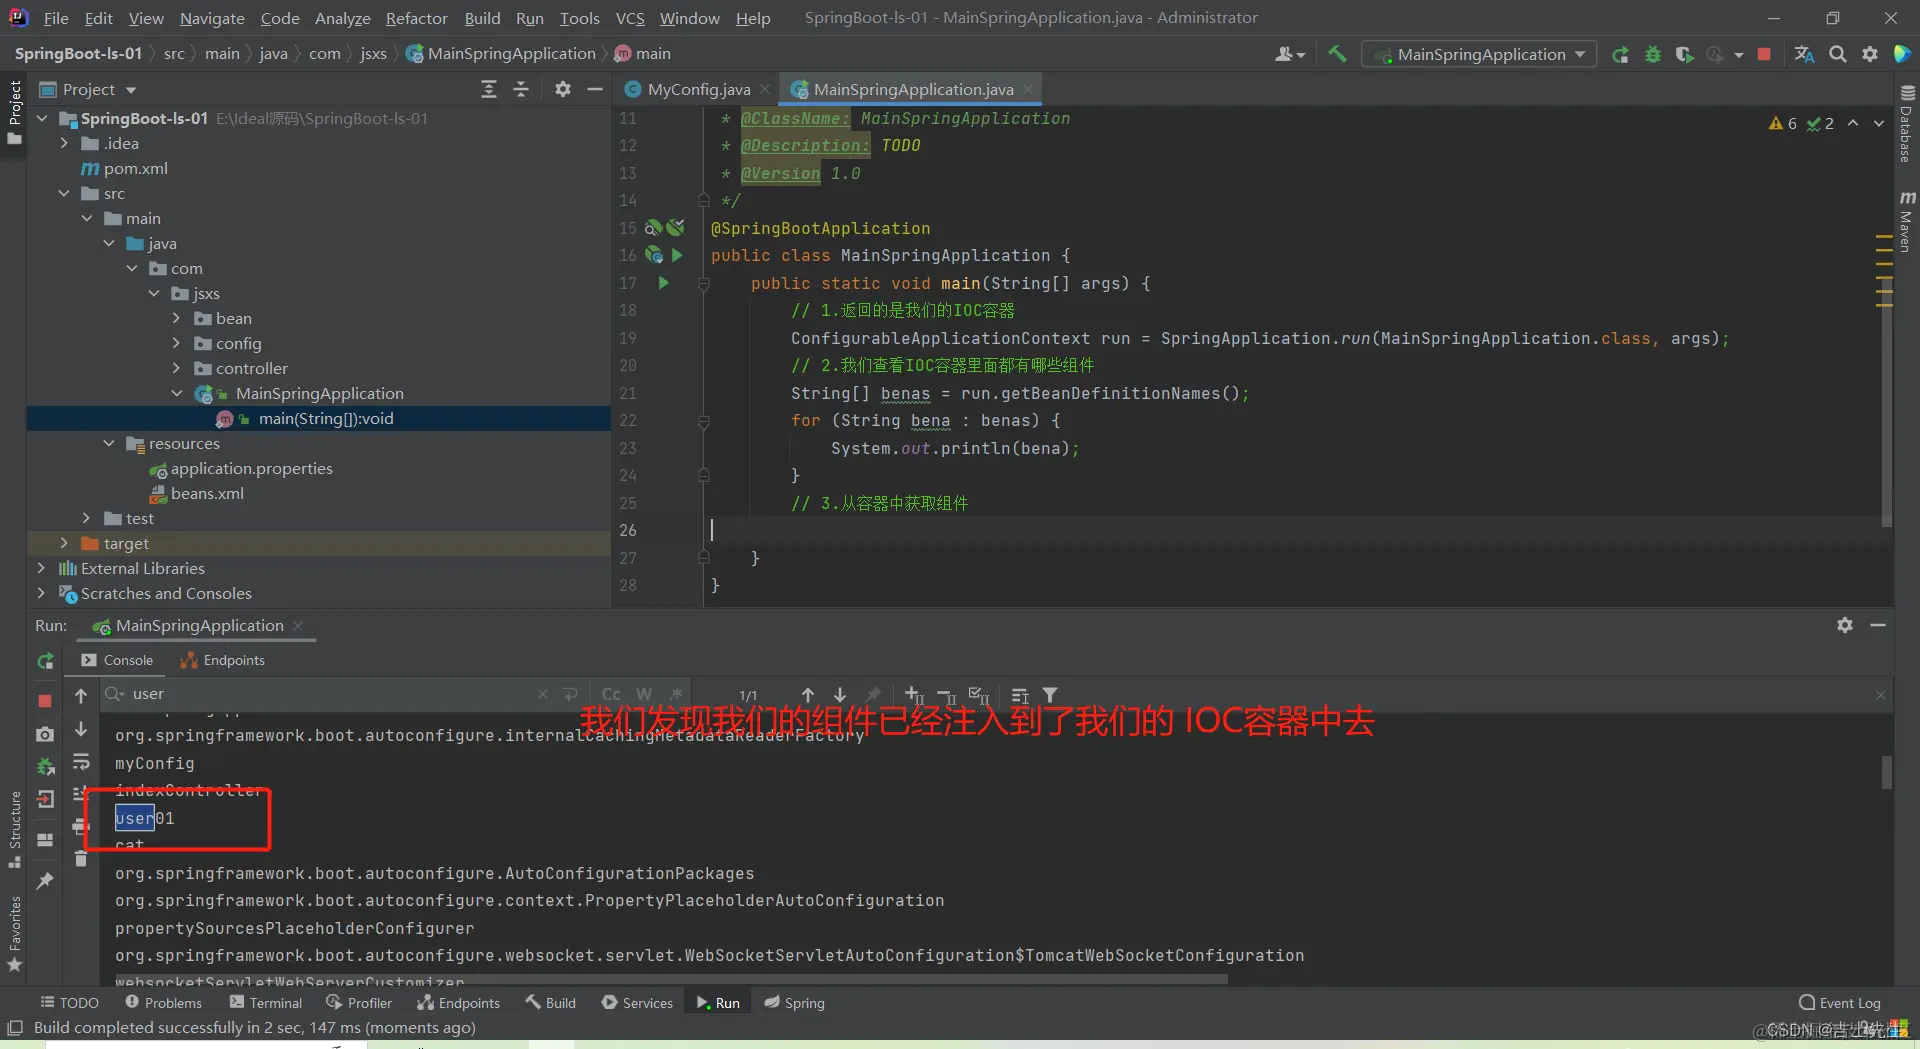Open the Refactor menu
The width and height of the screenshot is (1920, 1049).
pyautogui.click(x=416, y=18)
